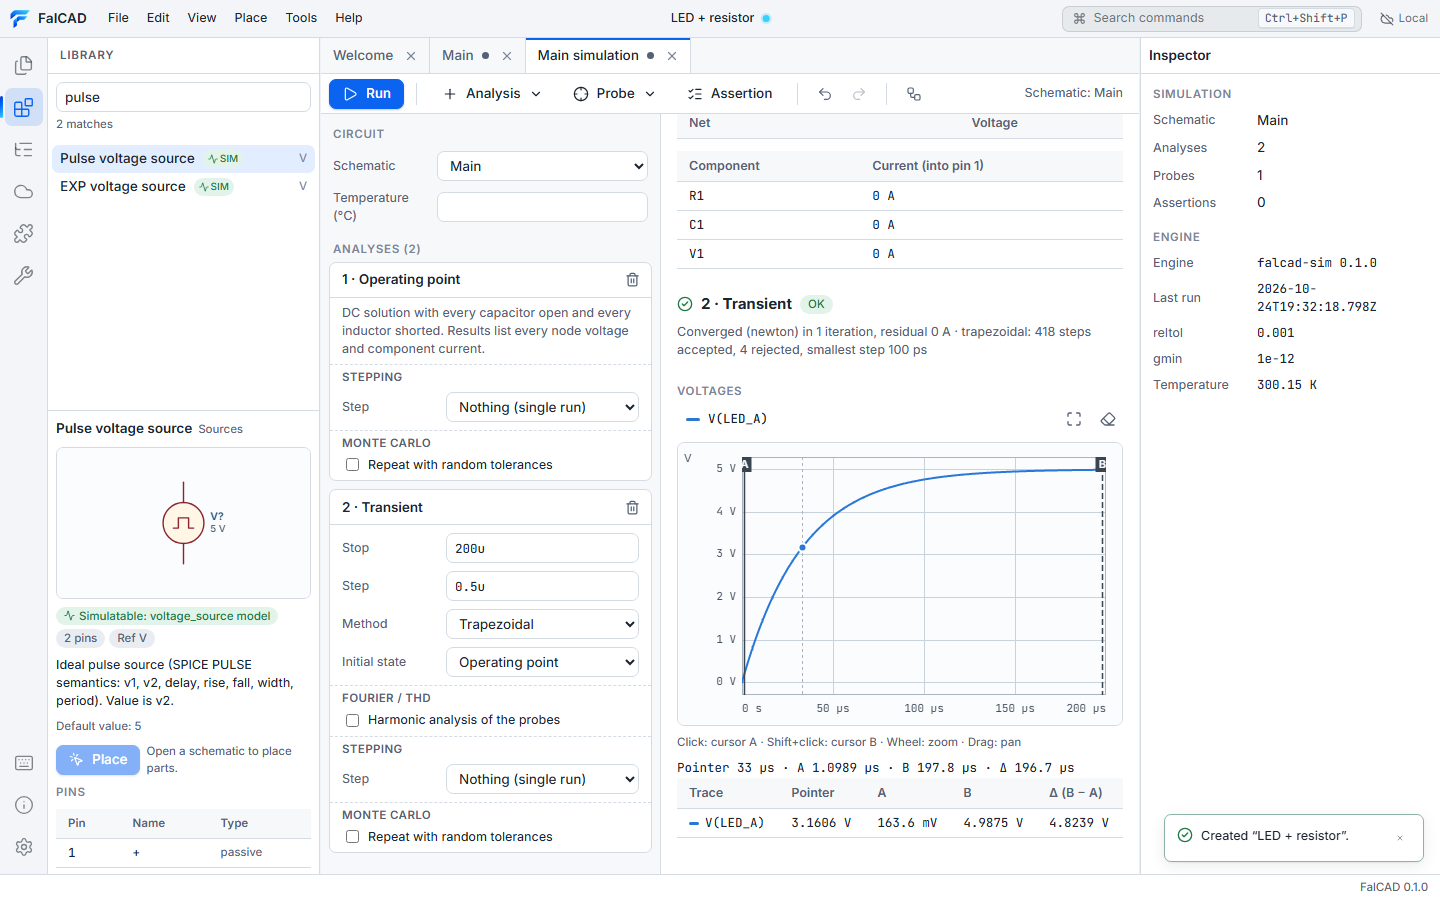
Task: Click the link icon beside redo
Action: (x=913, y=94)
